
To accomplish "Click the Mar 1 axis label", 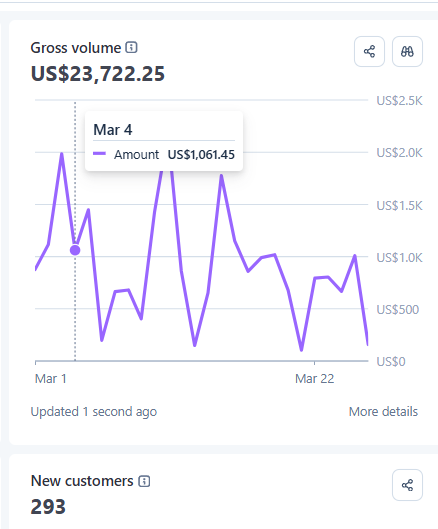I will (x=51, y=379).
